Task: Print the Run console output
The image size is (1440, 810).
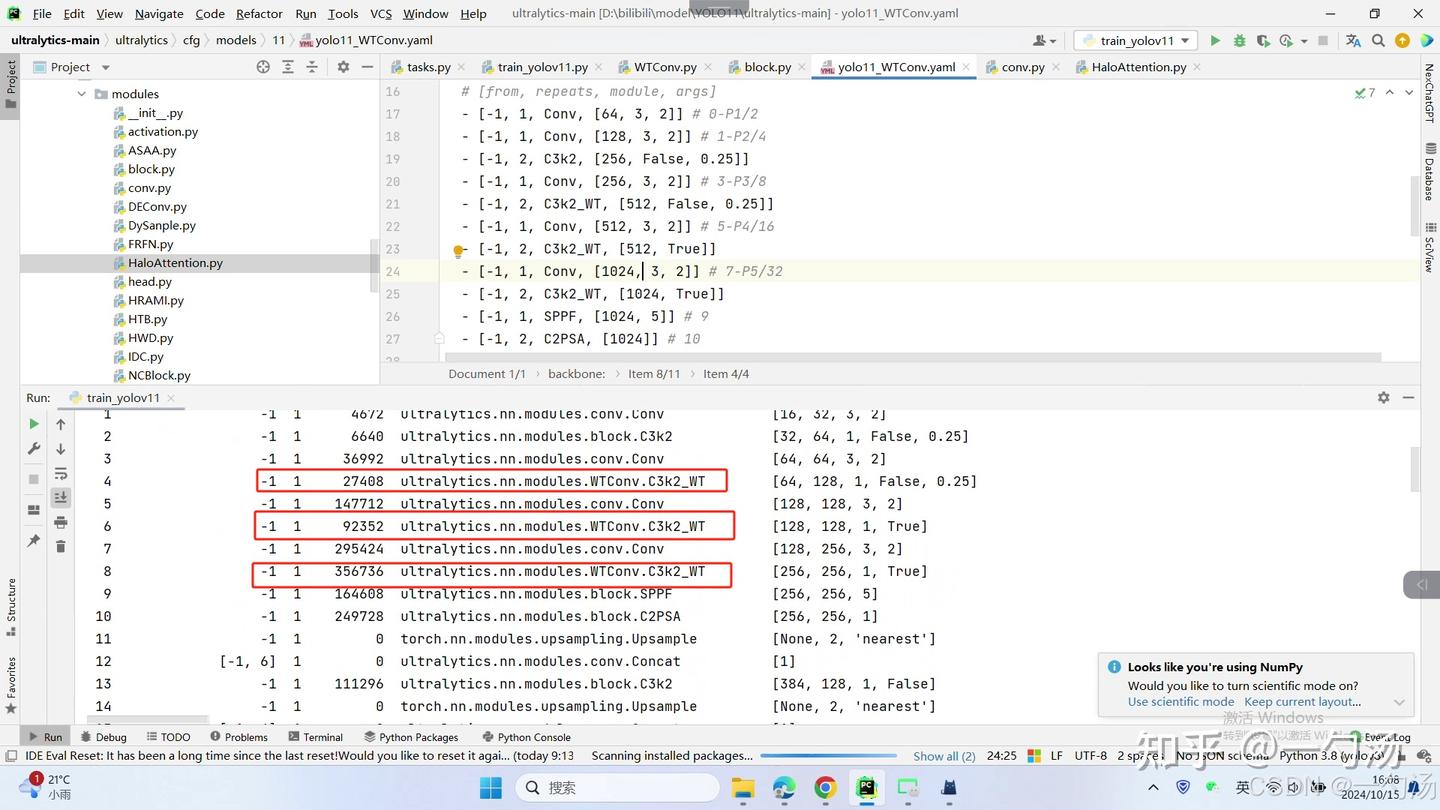Action: 61,522
